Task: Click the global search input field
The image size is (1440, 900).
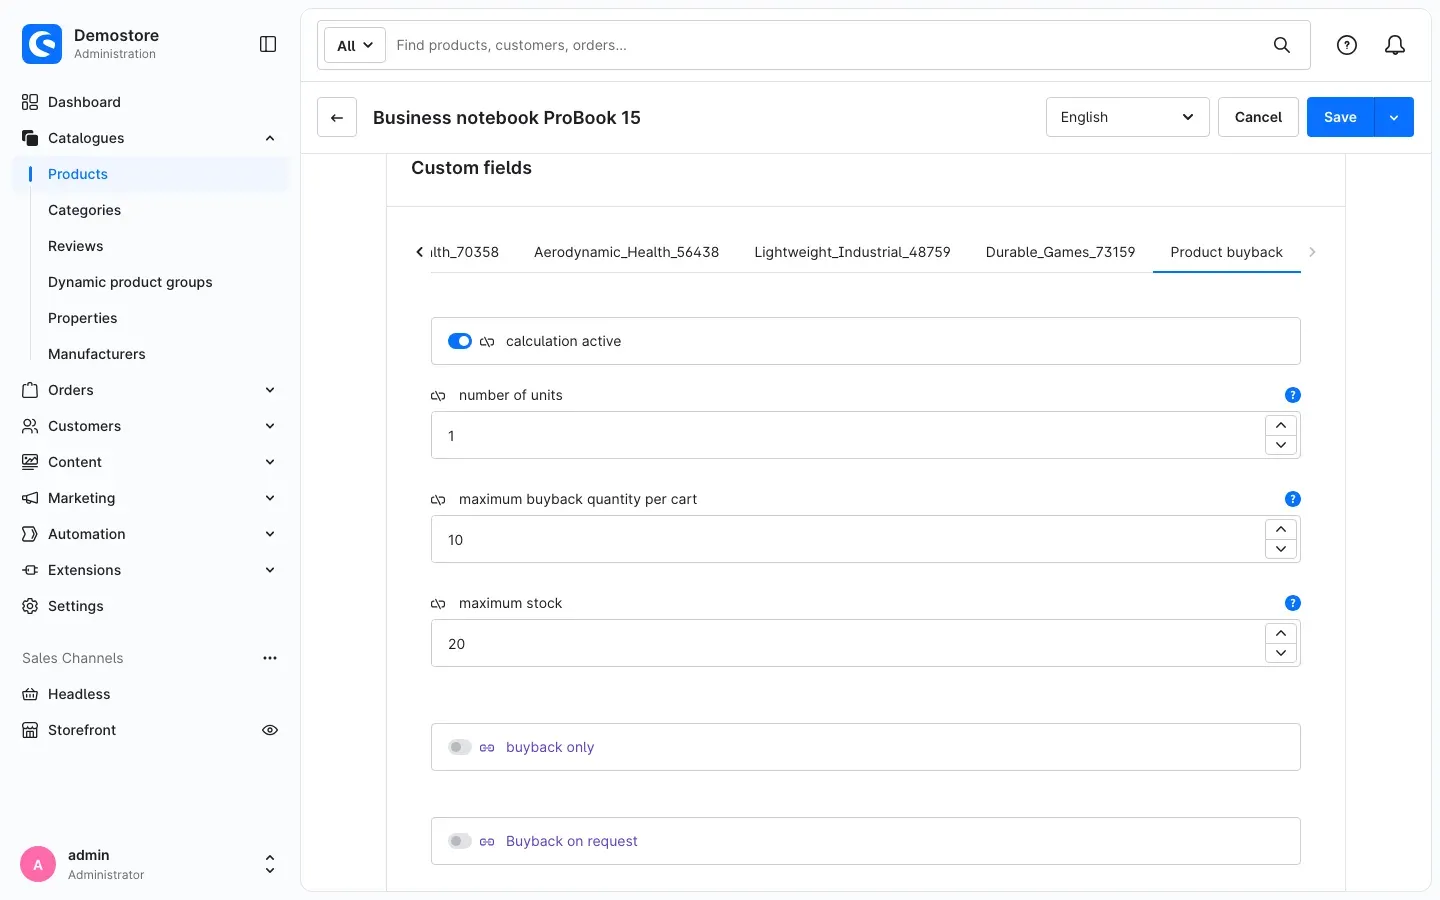Action: coord(828,45)
